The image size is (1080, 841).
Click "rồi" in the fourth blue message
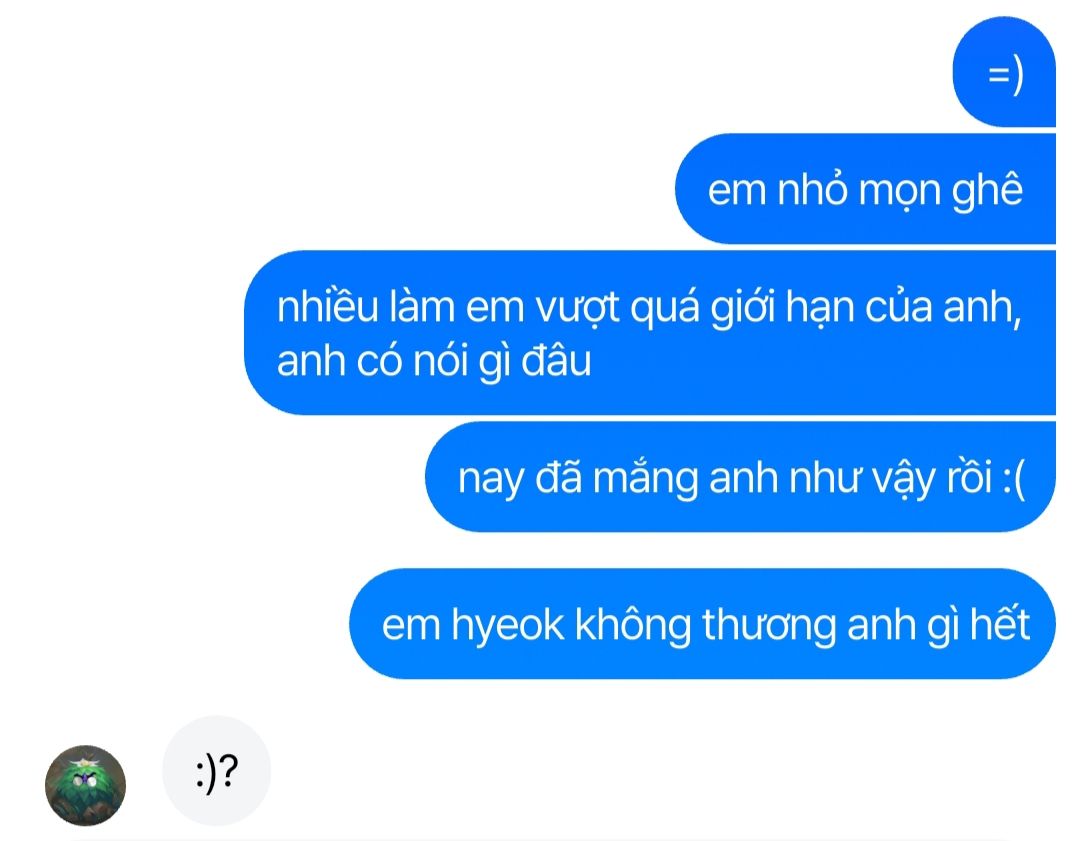969,477
